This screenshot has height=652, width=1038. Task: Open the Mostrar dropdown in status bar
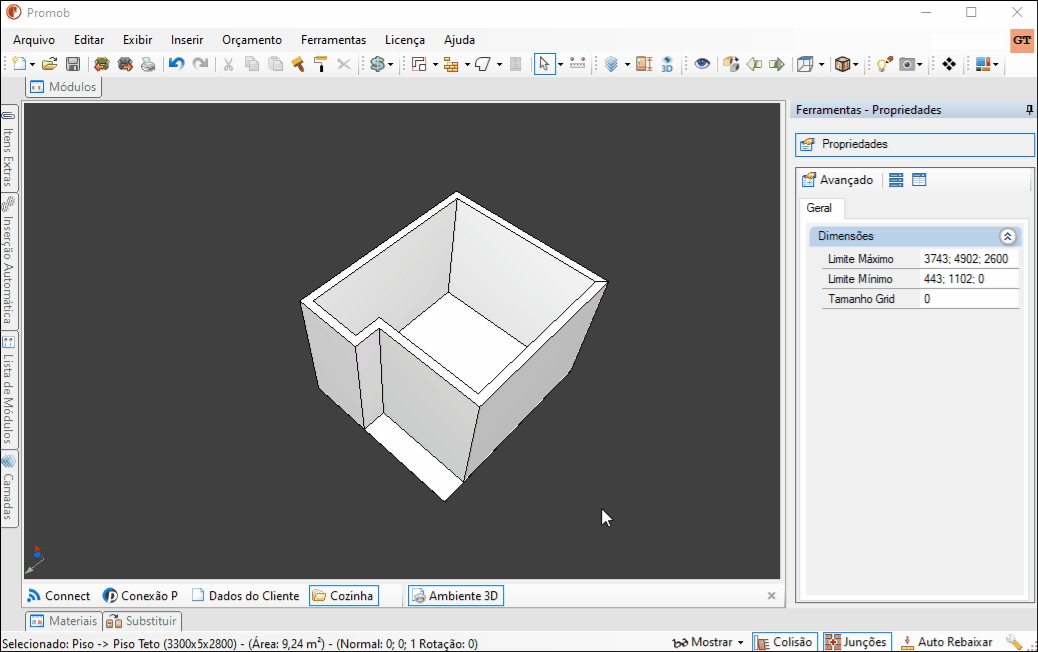(708, 642)
